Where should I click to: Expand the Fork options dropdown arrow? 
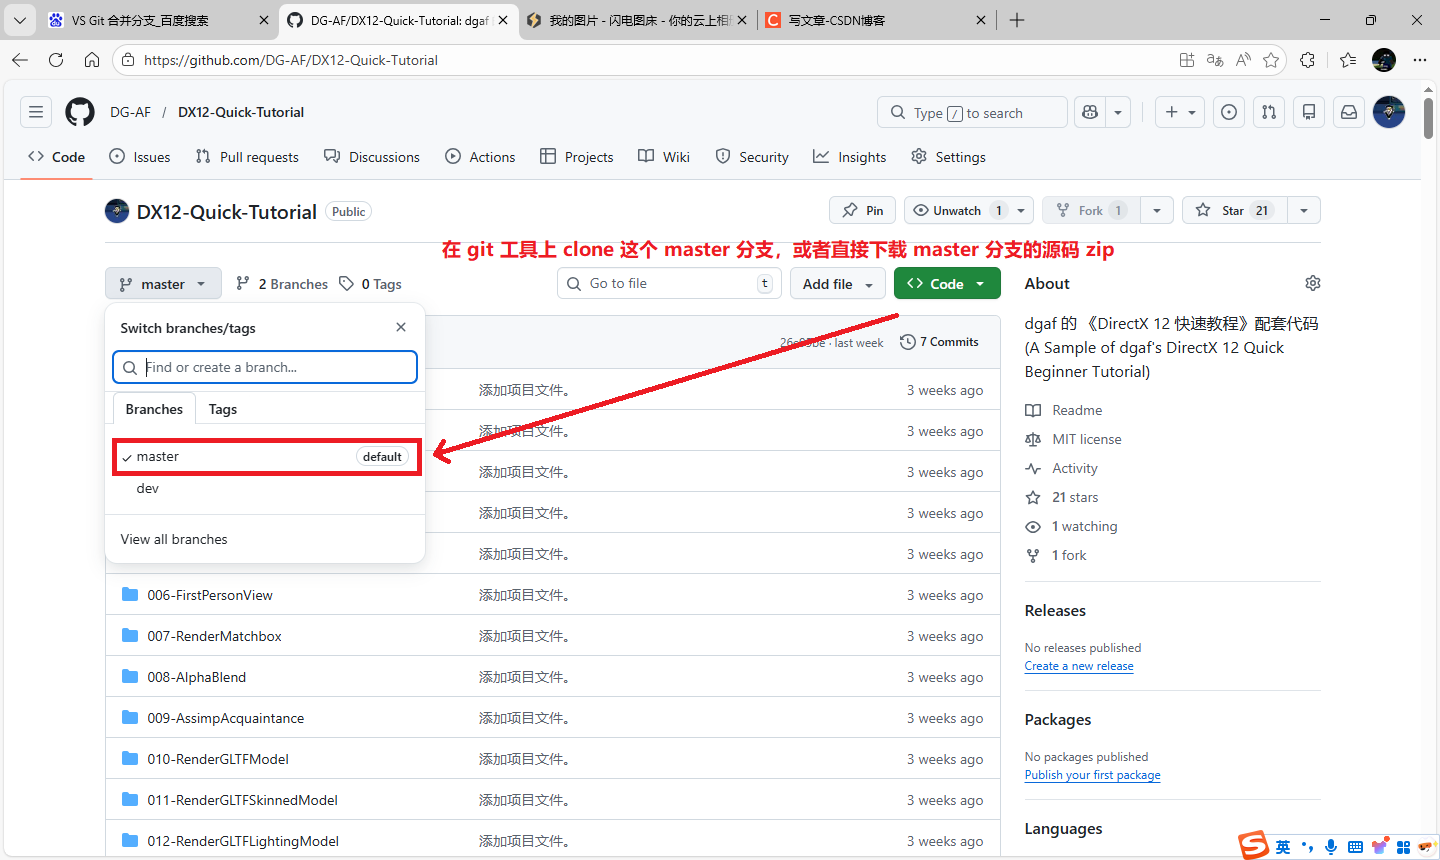[1157, 210]
